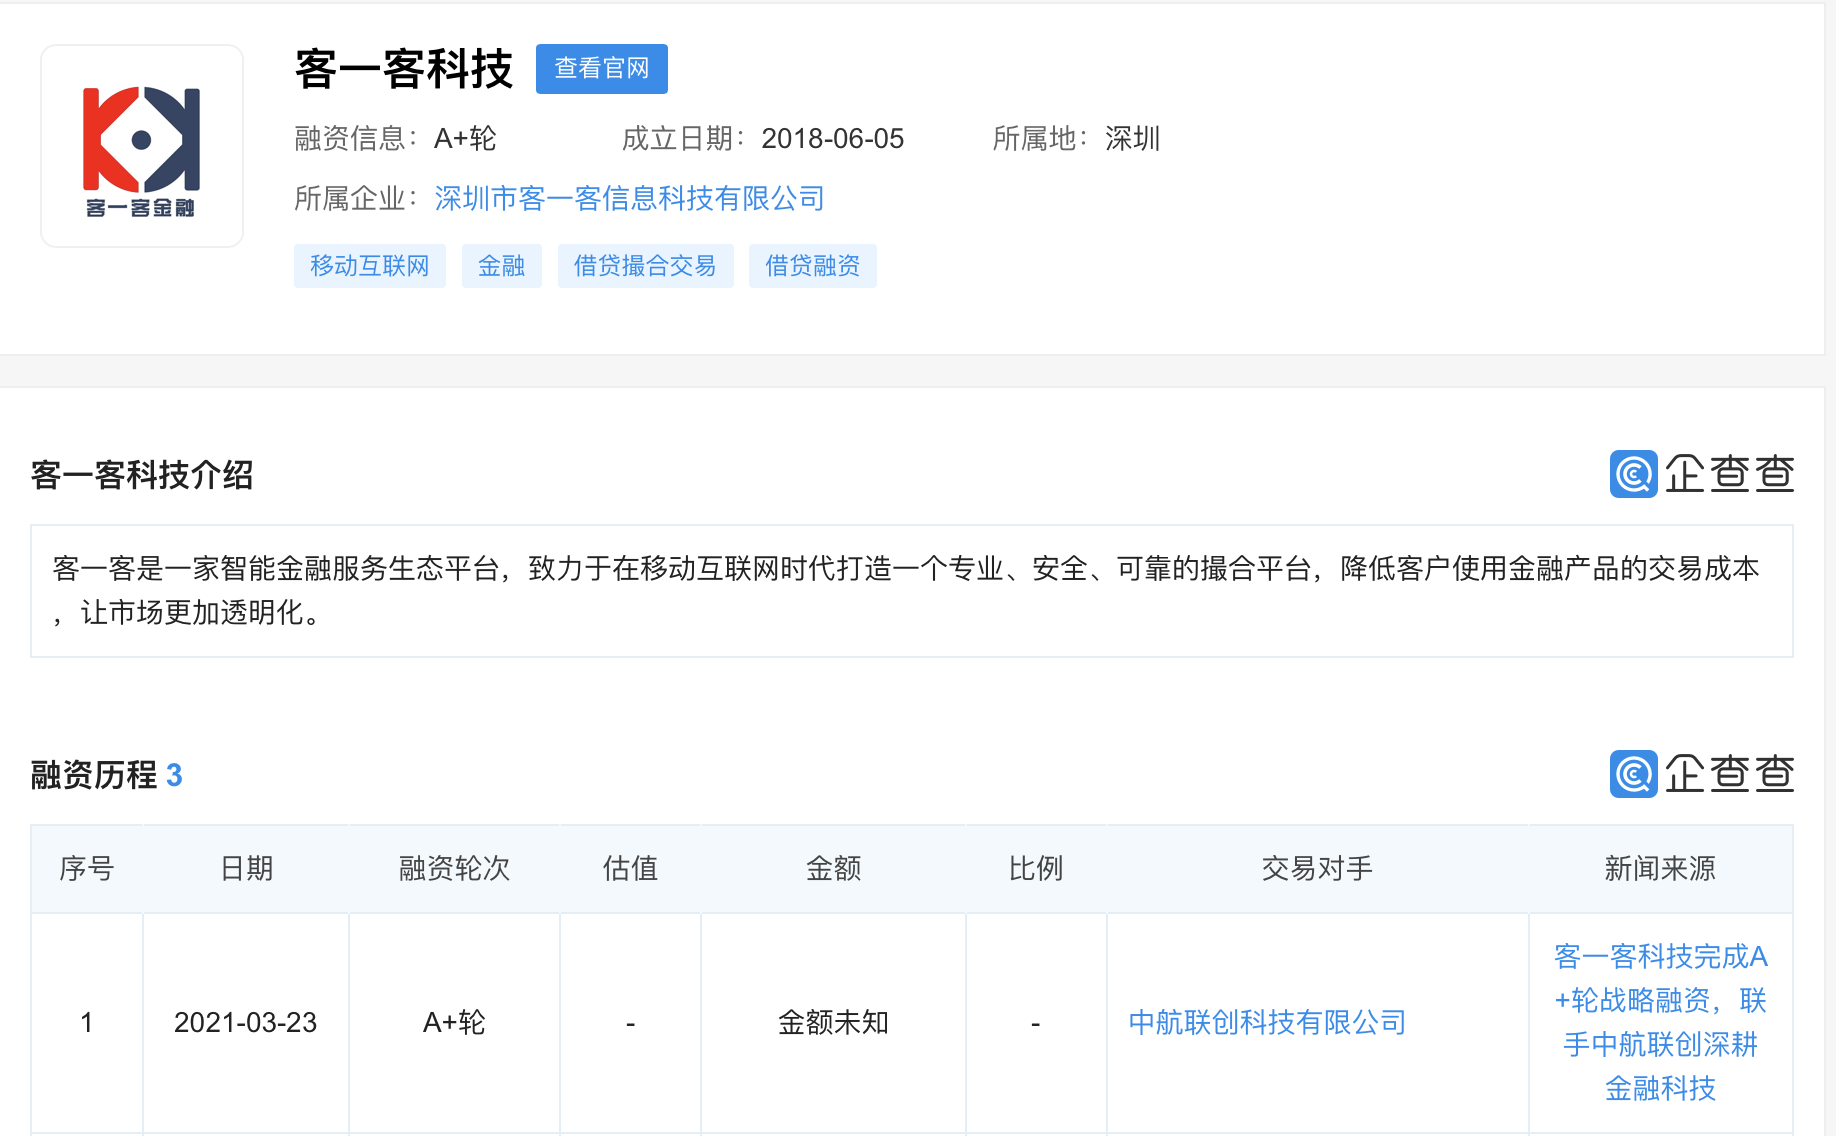Open 中航联创科技有限公司 investor link

[x=1267, y=1022]
